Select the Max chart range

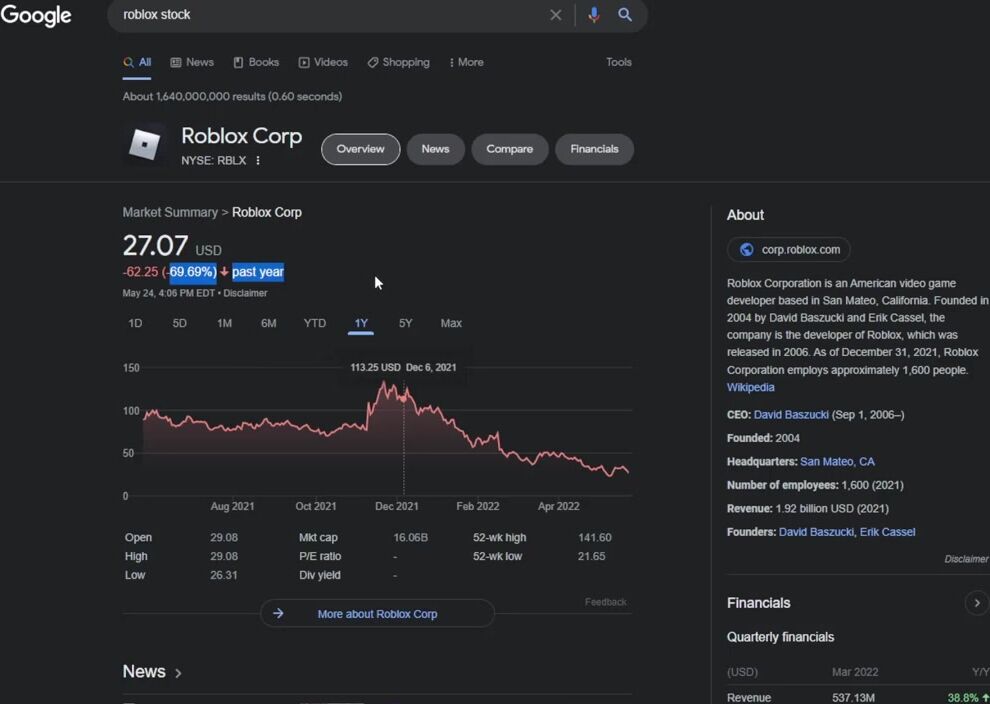point(451,323)
